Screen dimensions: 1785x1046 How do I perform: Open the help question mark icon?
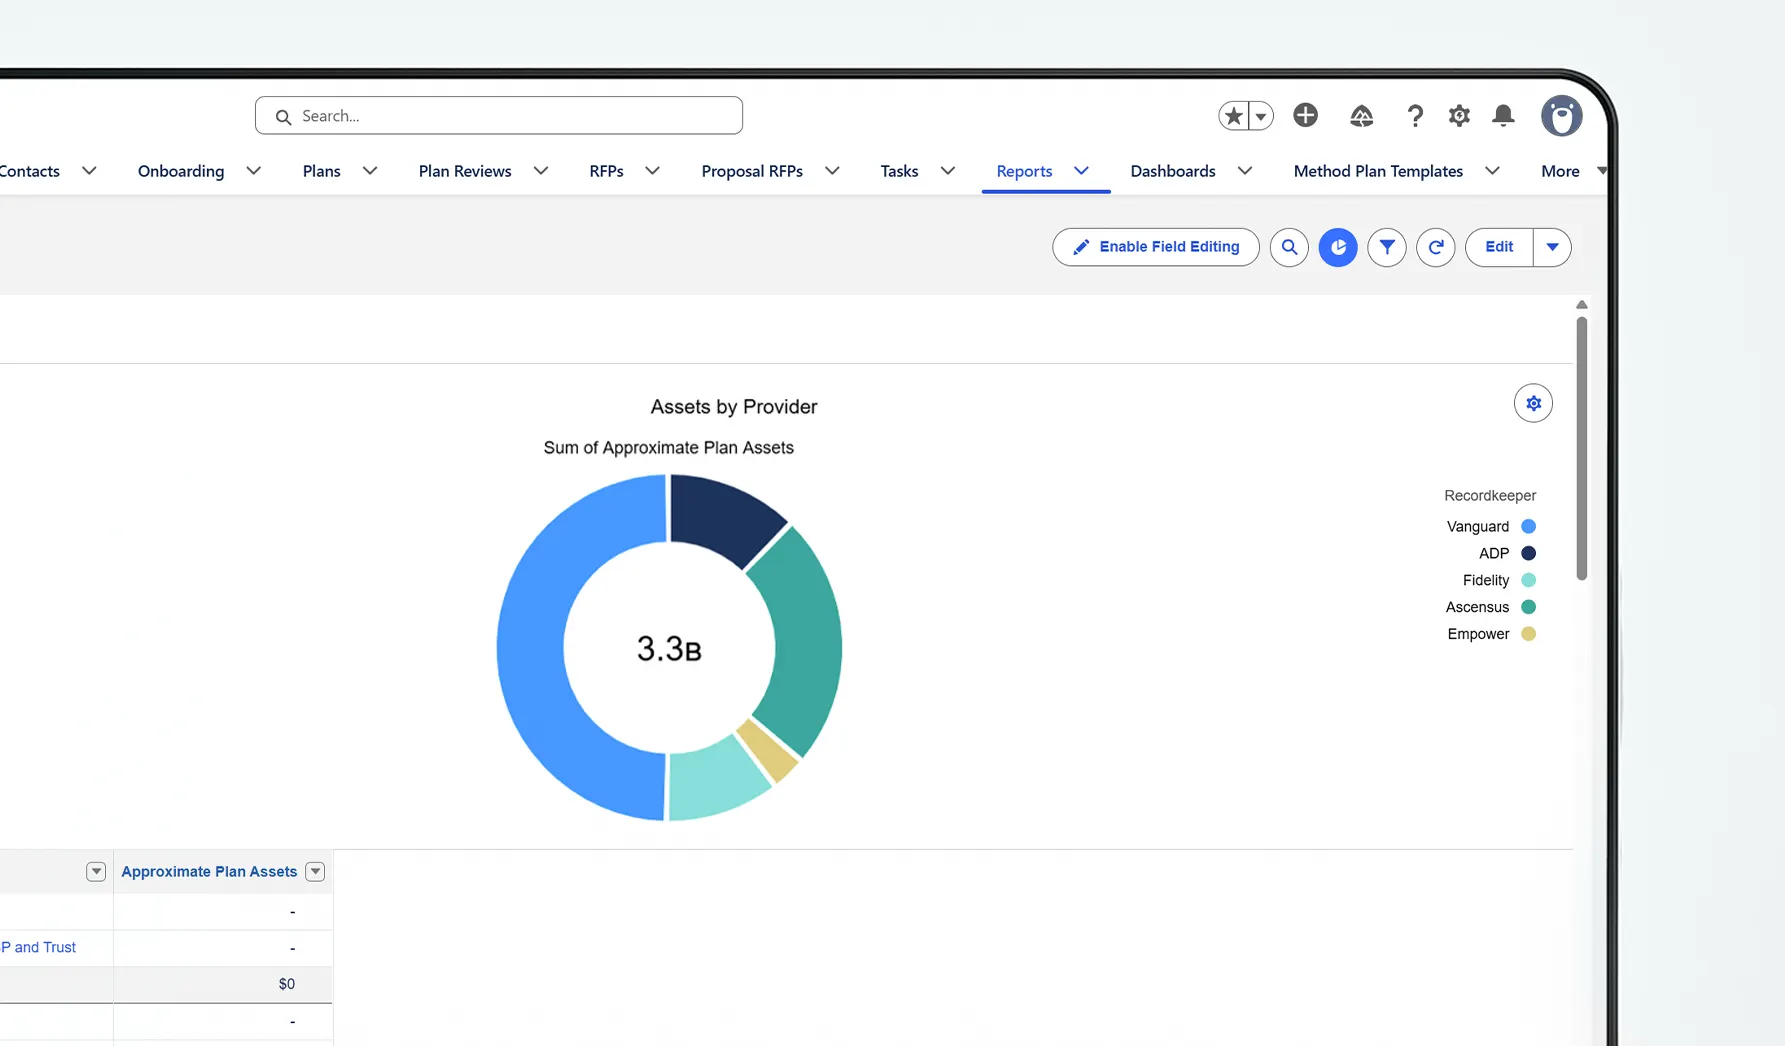[x=1414, y=116]
